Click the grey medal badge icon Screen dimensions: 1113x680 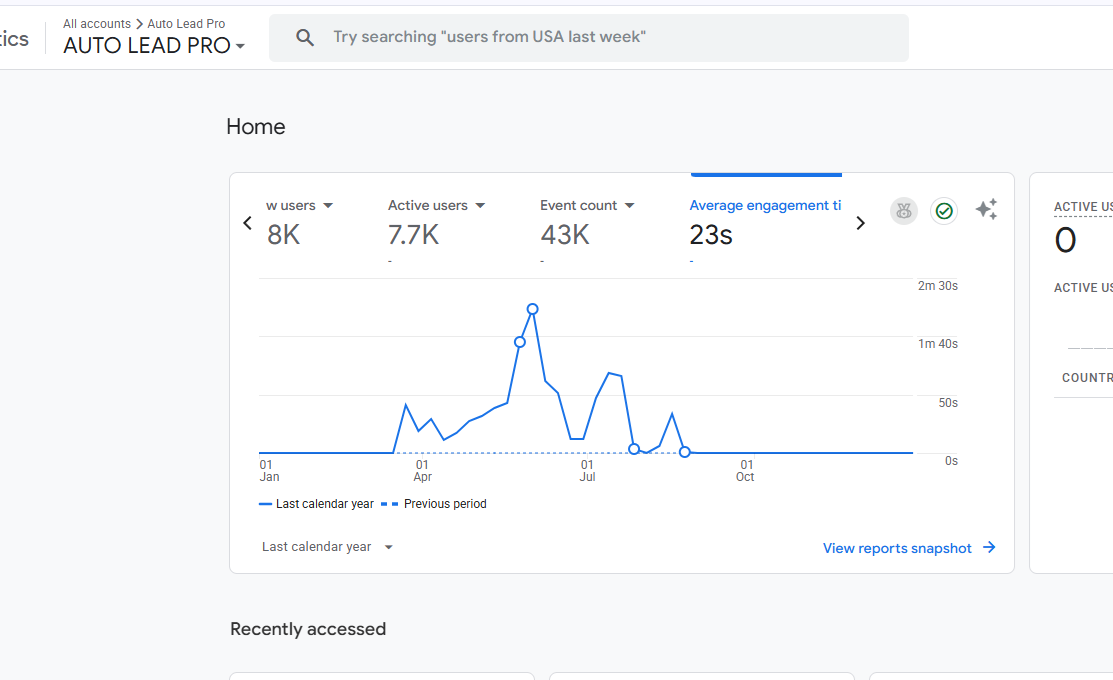click(904, 211)
